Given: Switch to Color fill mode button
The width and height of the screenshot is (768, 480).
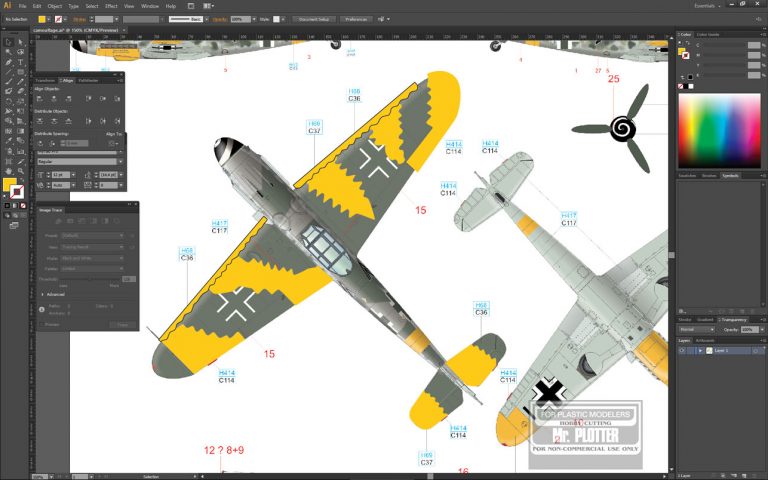Looking at the screenshot, I should pyautogui.click(x=7, y=206).
